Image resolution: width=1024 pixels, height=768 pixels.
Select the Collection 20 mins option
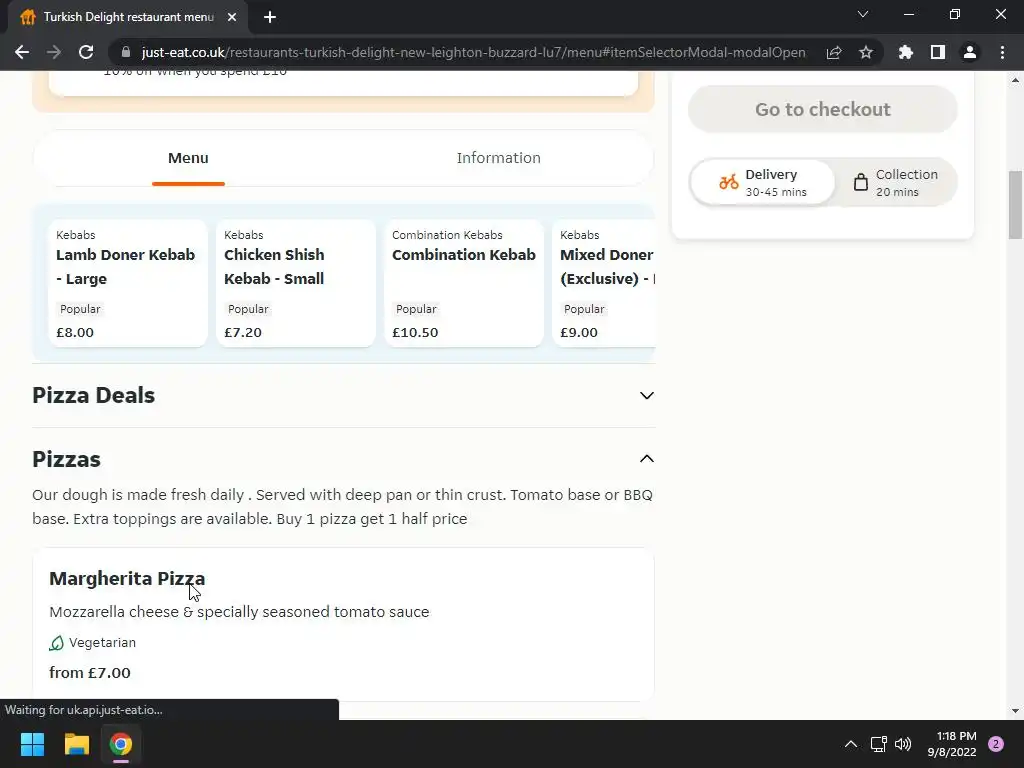click(896, 182)
